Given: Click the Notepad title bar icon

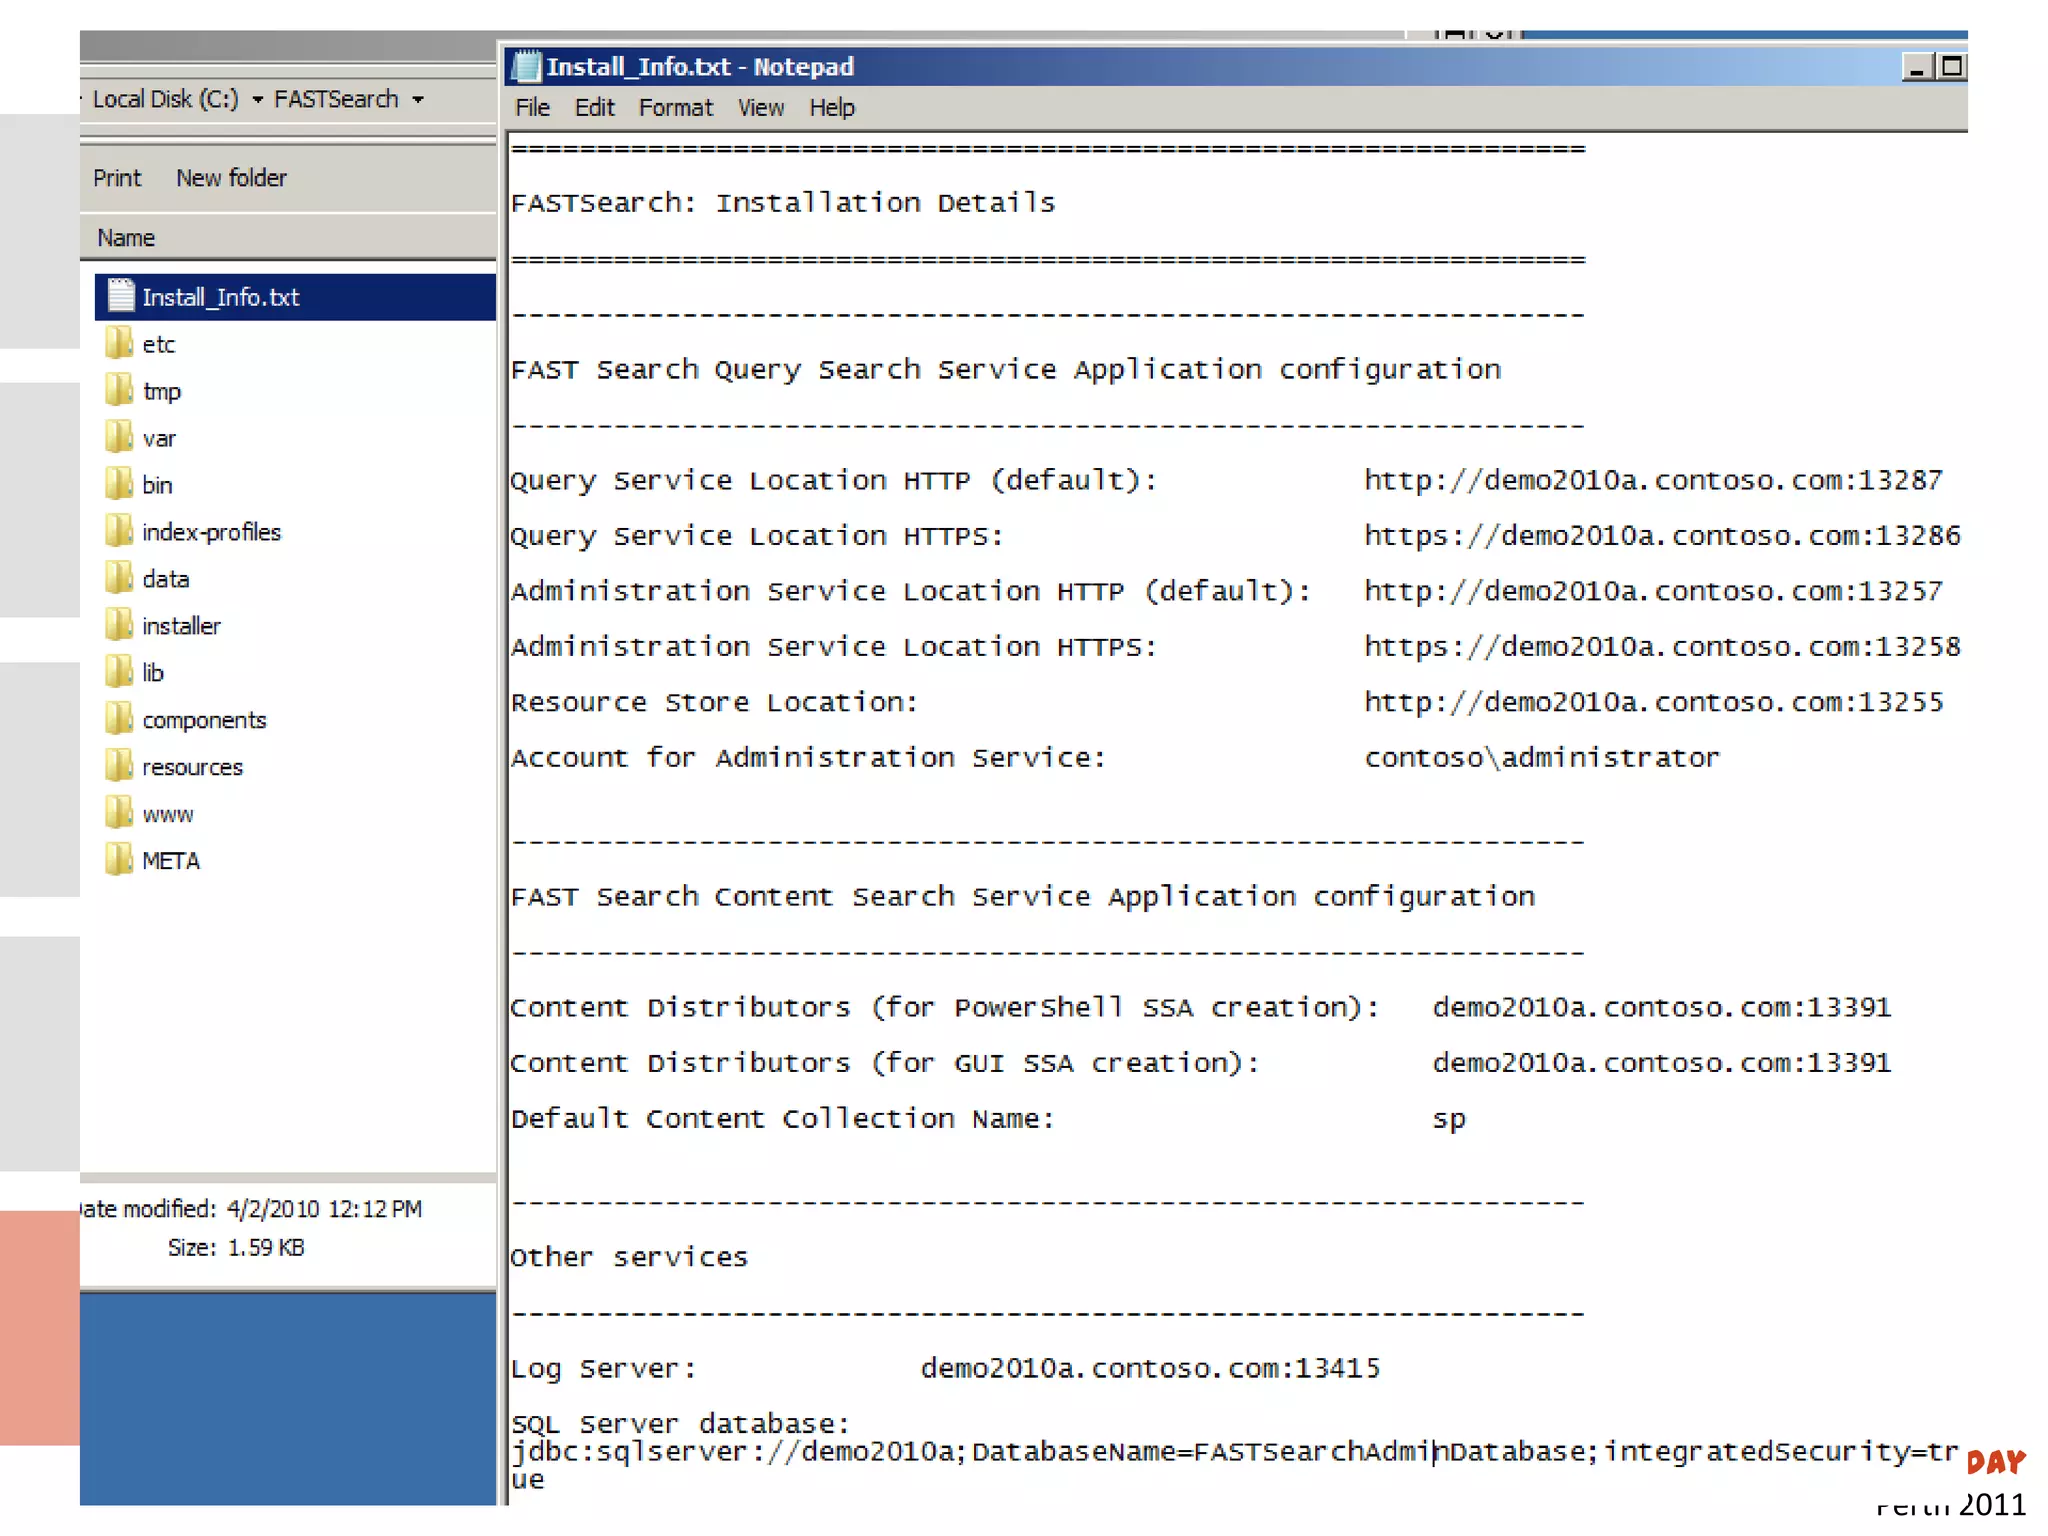Looking at the screenshot, I should (526, 66).
